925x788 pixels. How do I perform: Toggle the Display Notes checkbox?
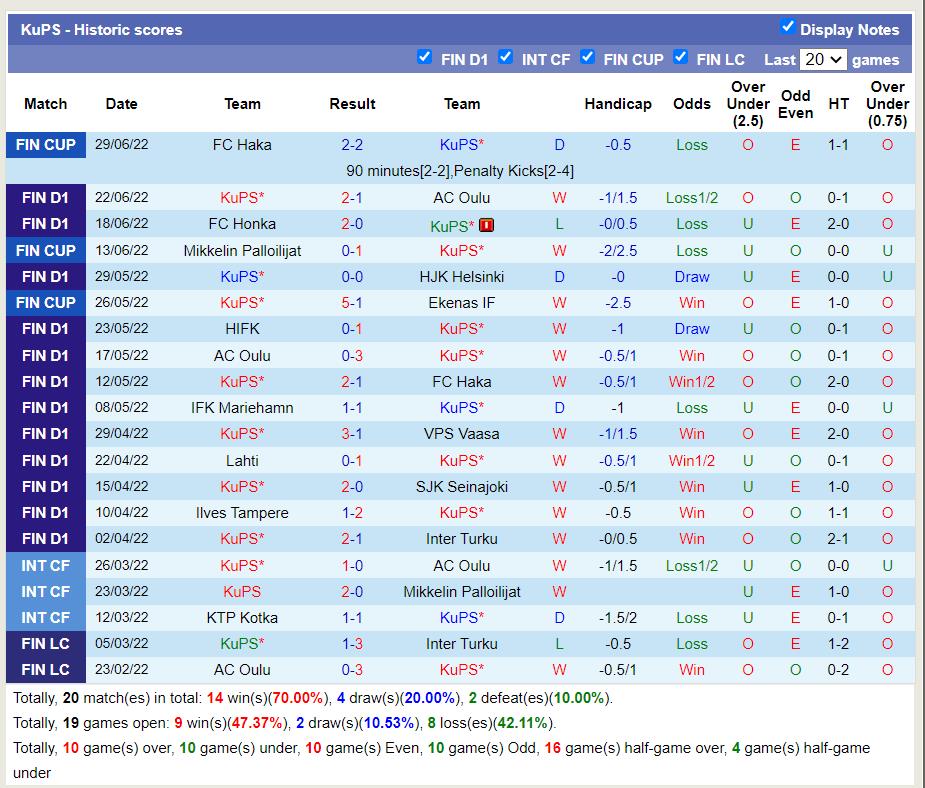[787, 27]
